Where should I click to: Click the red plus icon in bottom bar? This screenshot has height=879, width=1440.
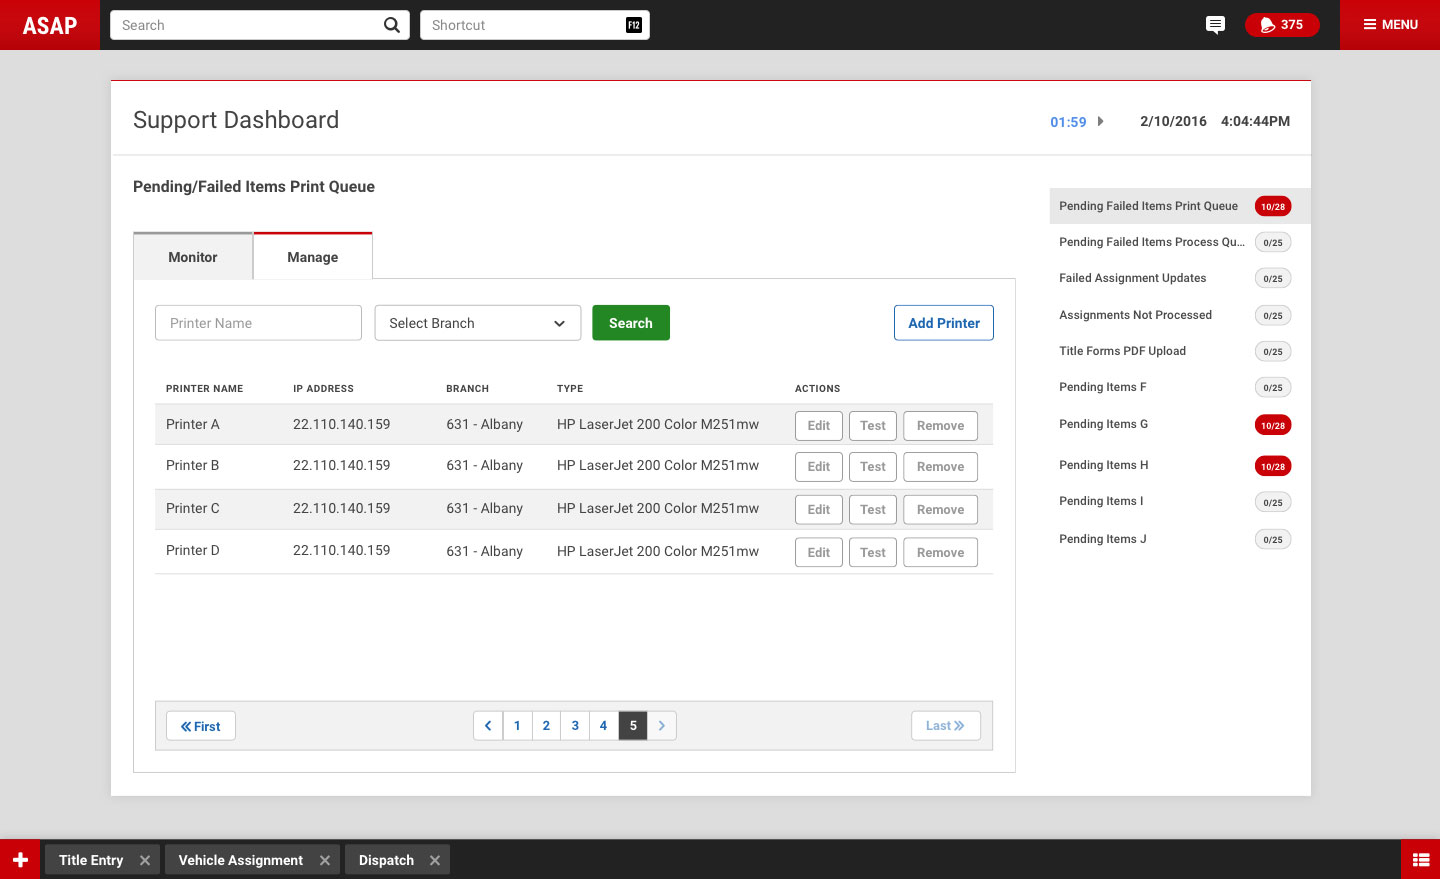[20, 860]
